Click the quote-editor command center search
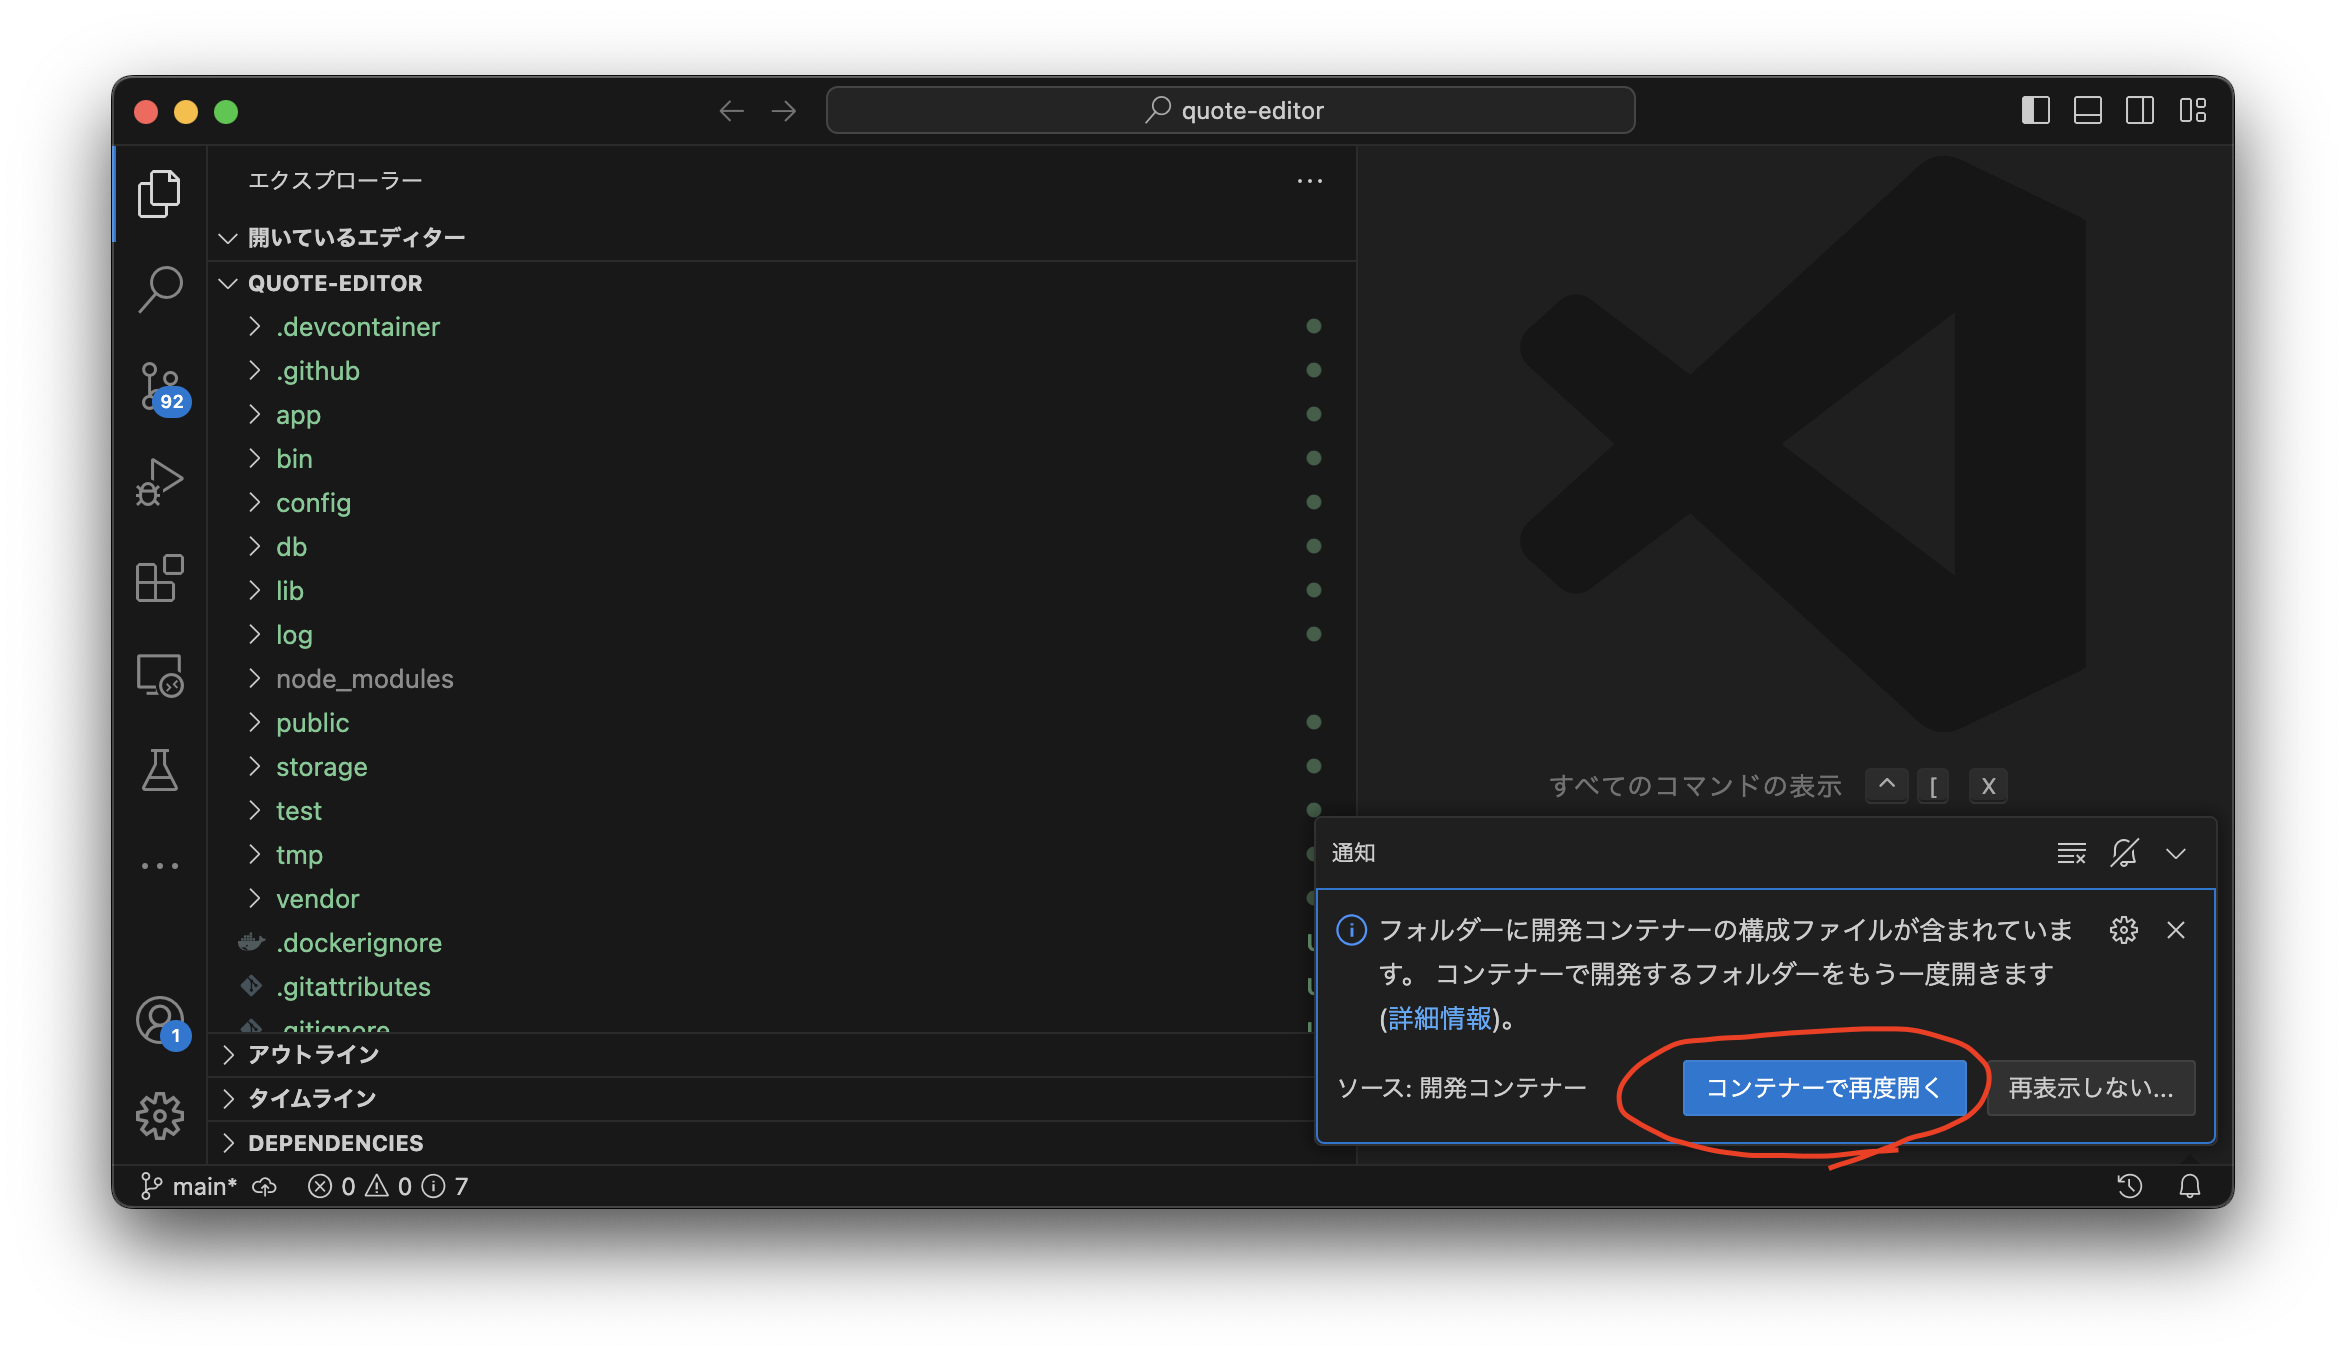Viewport: 2346px width, 1356px height. (x=1230, y=110)
